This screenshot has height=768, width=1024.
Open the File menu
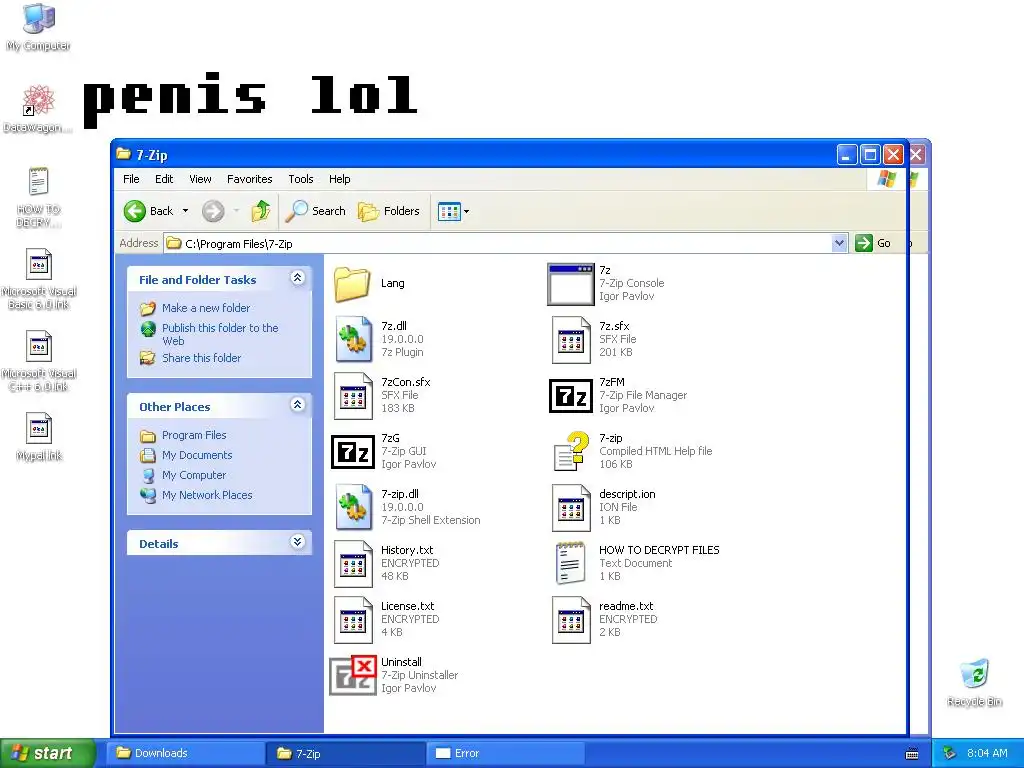(131, 179)
